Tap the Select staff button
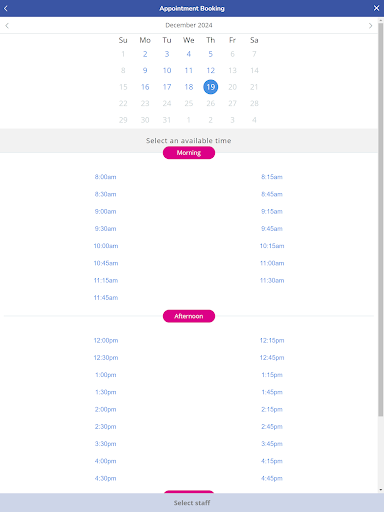Viewport: 384px width, 512px height. (192, 503)
